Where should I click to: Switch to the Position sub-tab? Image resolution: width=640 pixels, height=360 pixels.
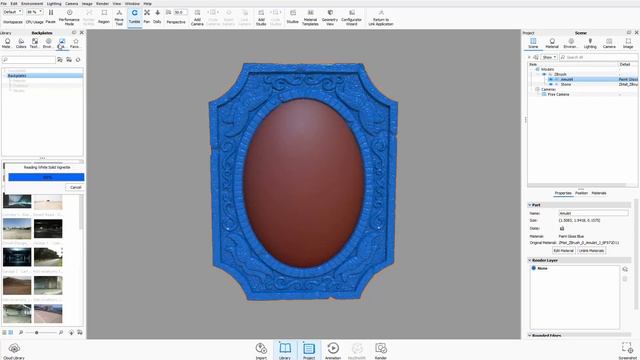pyautogui.click(x=581, y=193)
